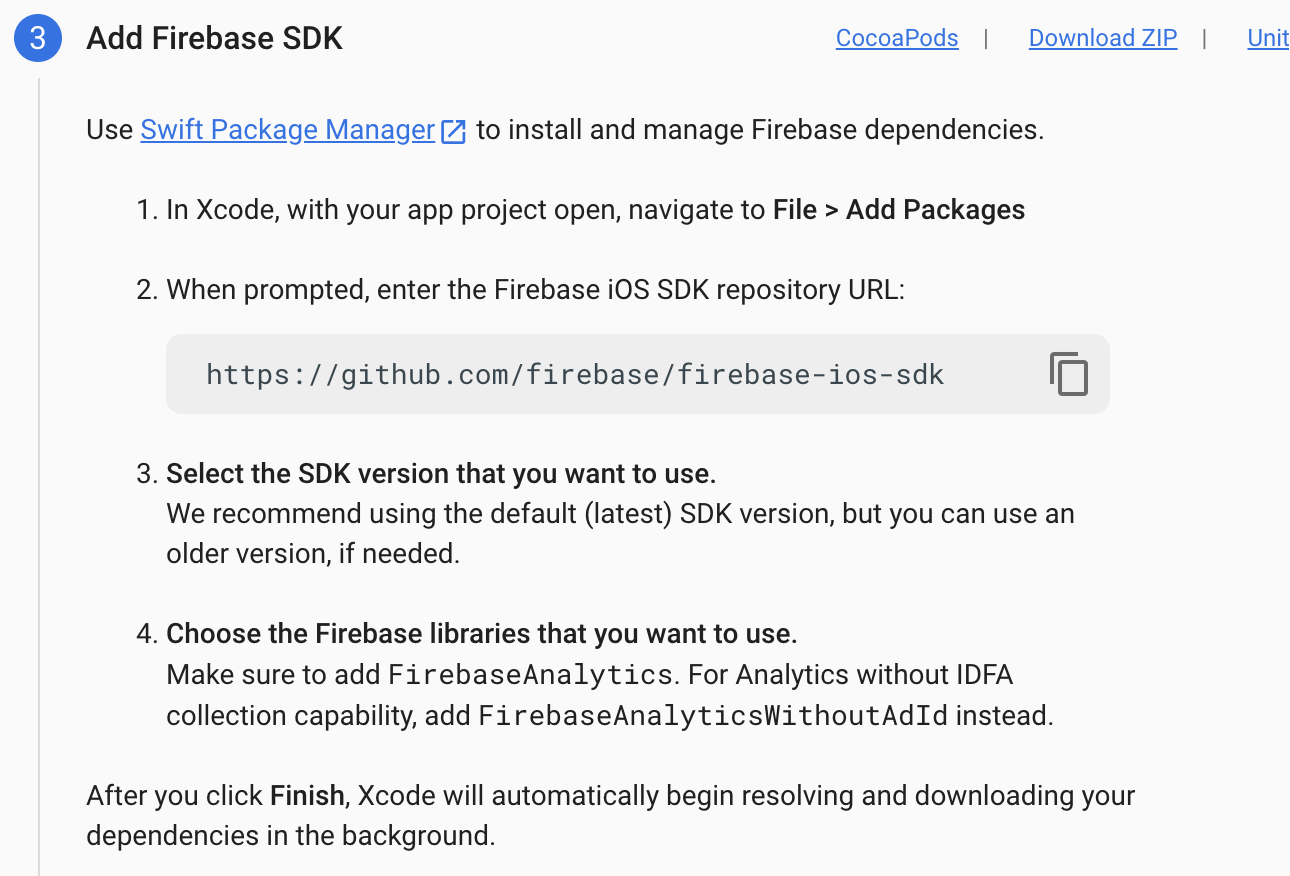Image resolution: width=1290 pixels, height=876 pixels.
Task: Click the Add Firebase SDK heading
Action: click(214, 38)
